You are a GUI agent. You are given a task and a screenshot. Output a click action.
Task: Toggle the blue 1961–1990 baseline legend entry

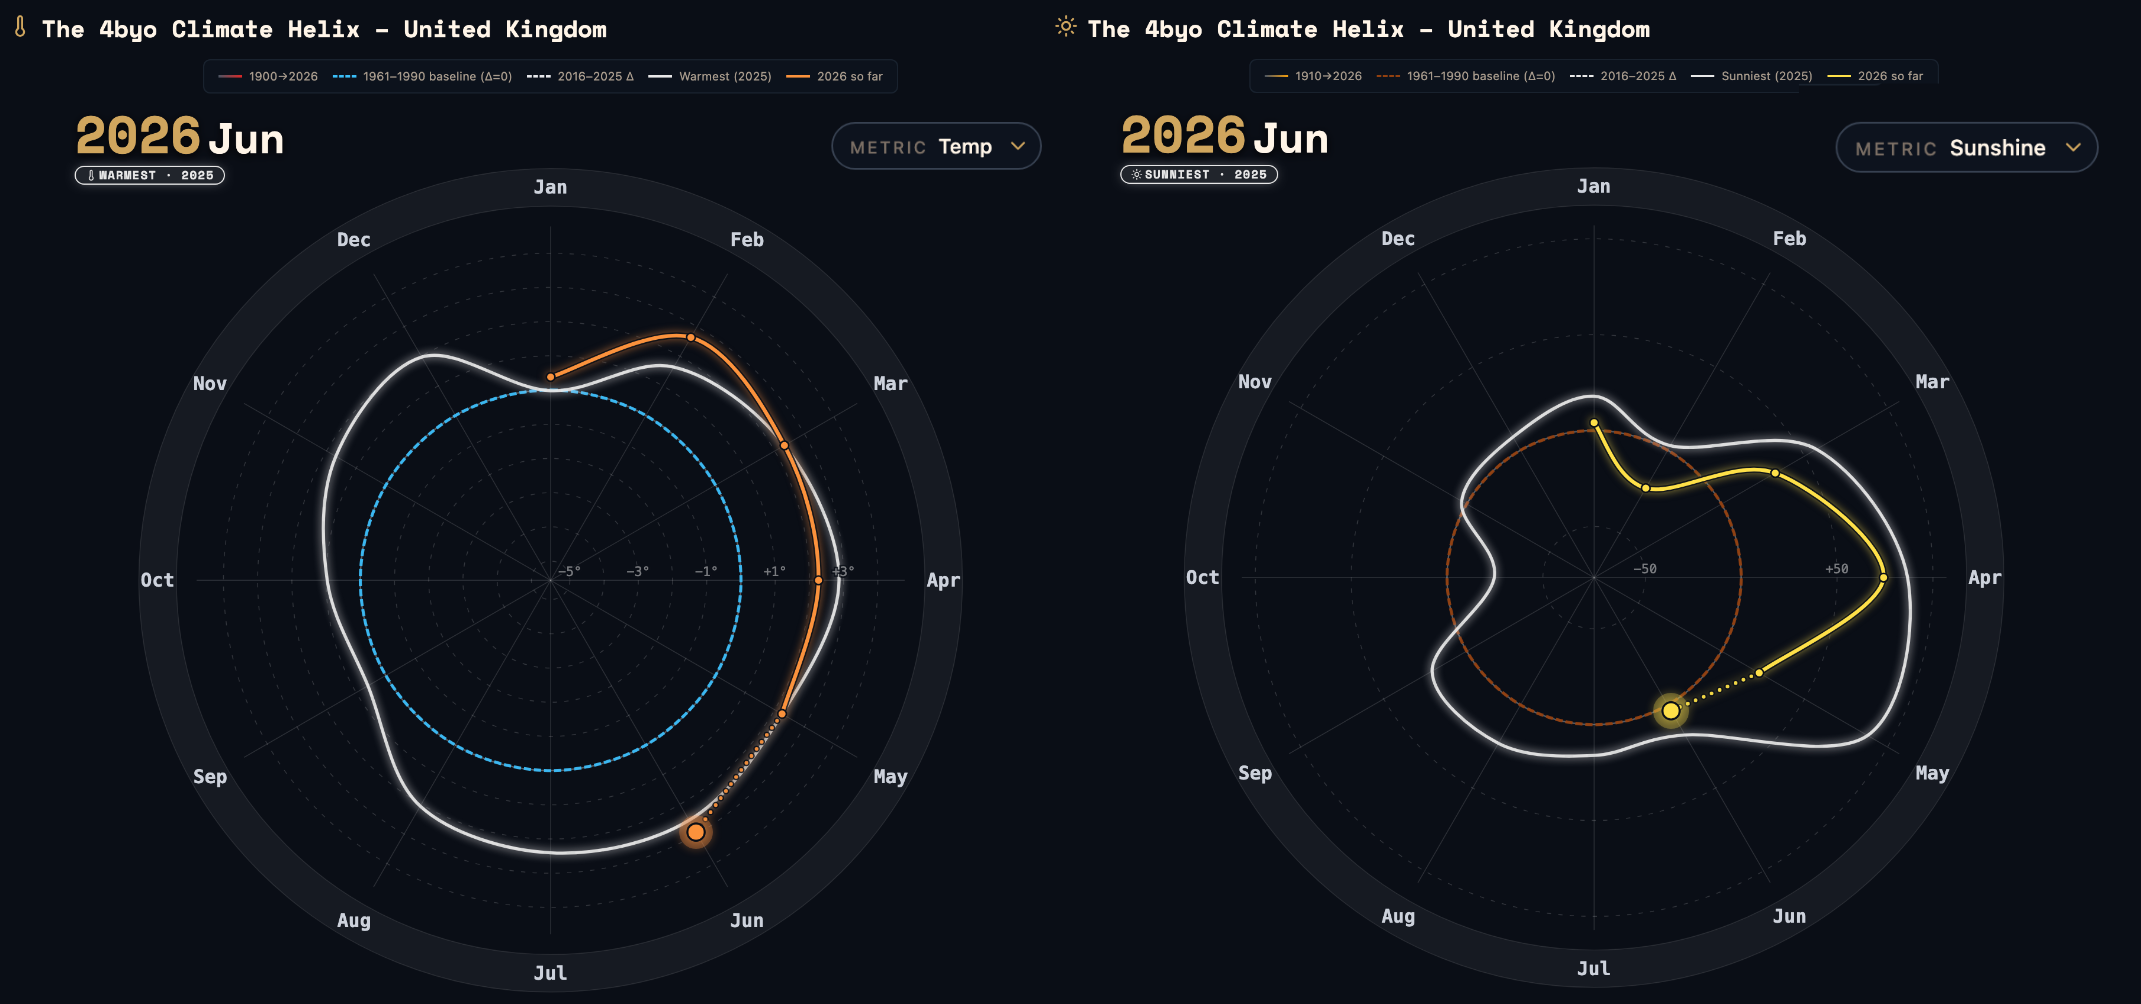coord(422,77)
